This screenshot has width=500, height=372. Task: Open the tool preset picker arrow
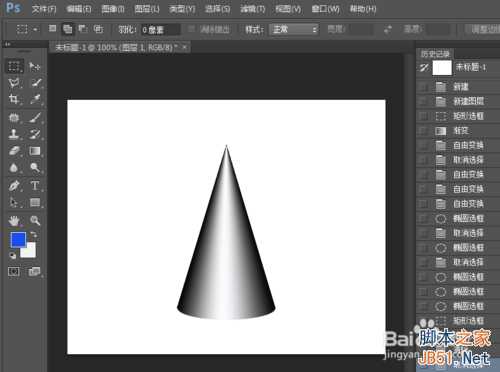click(35, 29)
